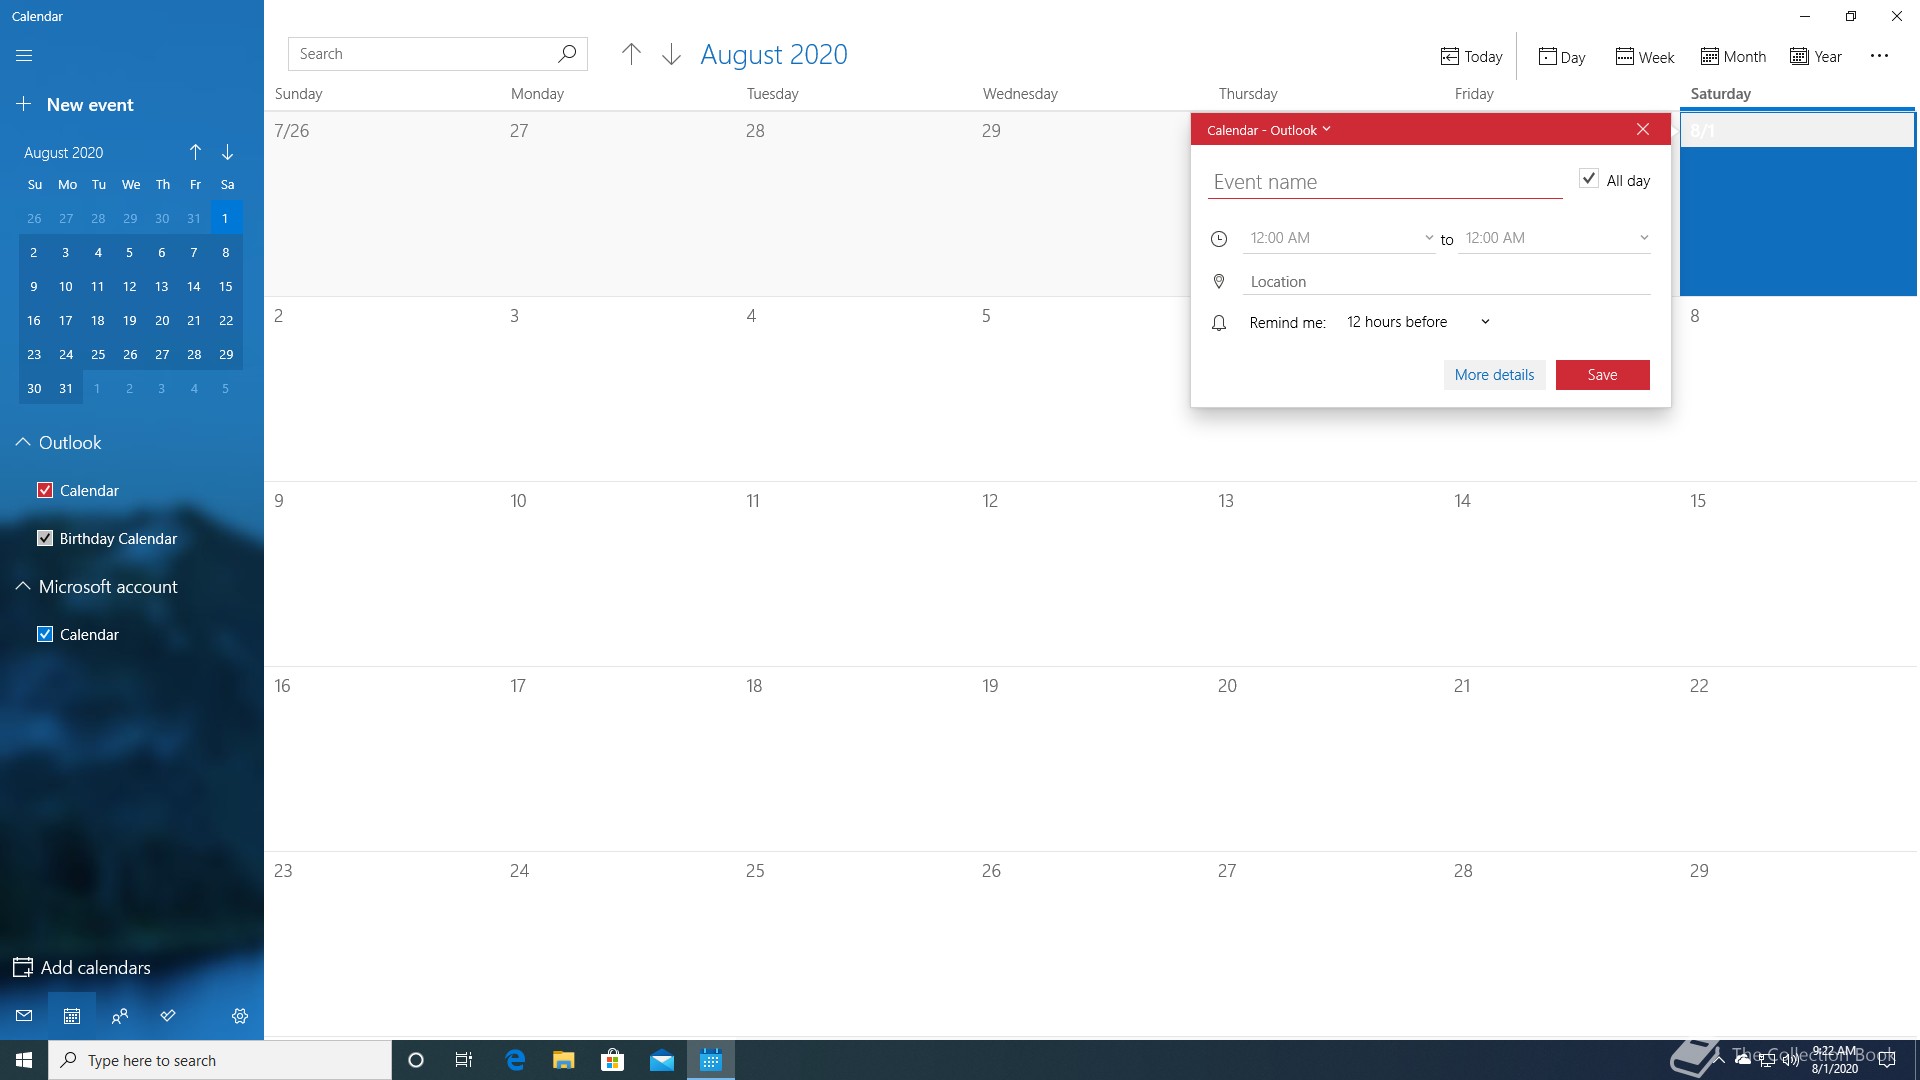Viewport: 1920px width, 1080px height.
Task: Open the more options ellipsis
Action: [x=1879, y=56]
